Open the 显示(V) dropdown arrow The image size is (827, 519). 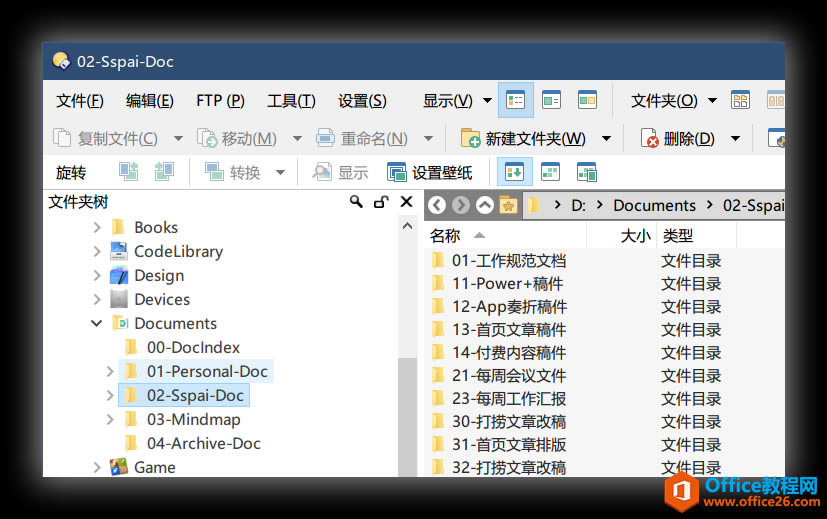click(487, 100)
